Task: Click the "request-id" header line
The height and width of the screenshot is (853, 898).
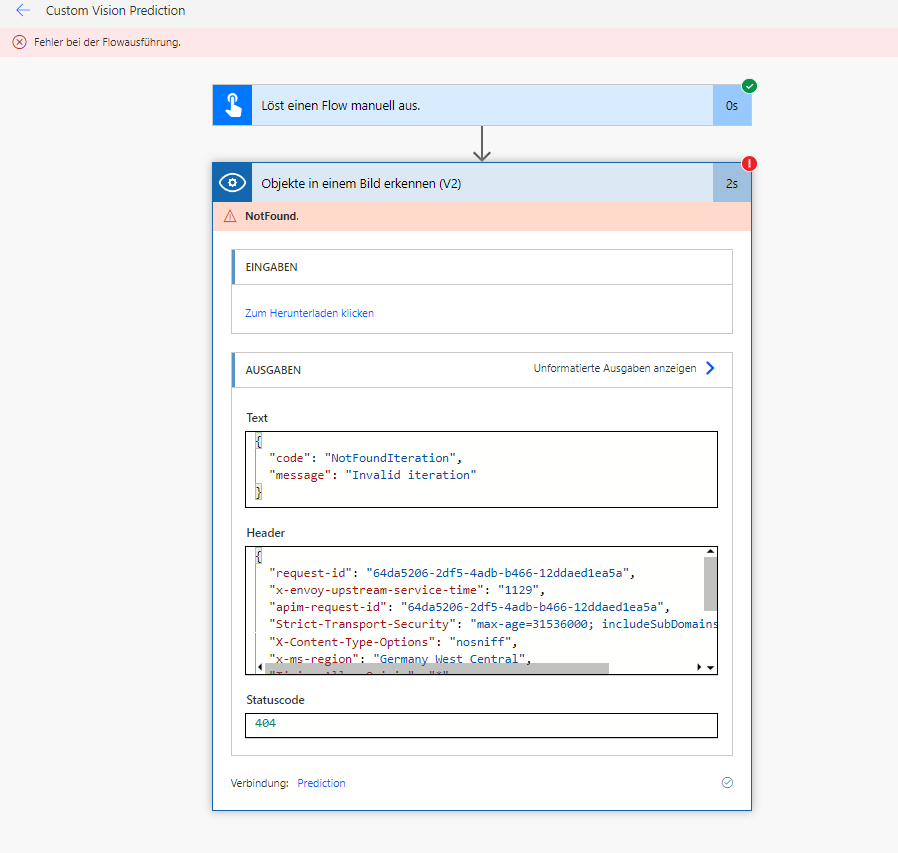Action: pyautogui.click(x=452, y=573)
